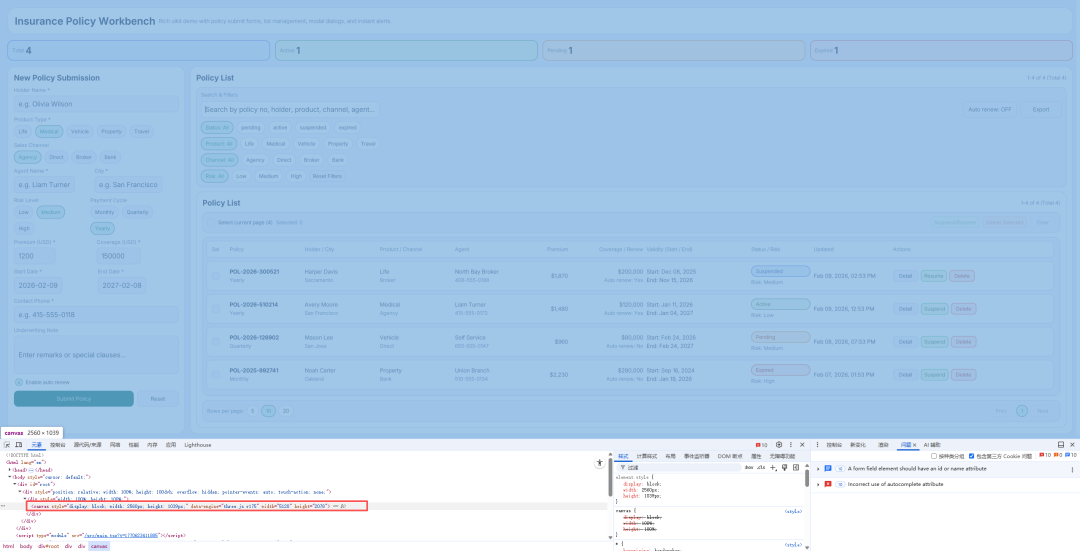Image resolution: width=1080 pixels, height=551 pixels.
Task: Set rows per page to 20
Action: tap(286, 411)
